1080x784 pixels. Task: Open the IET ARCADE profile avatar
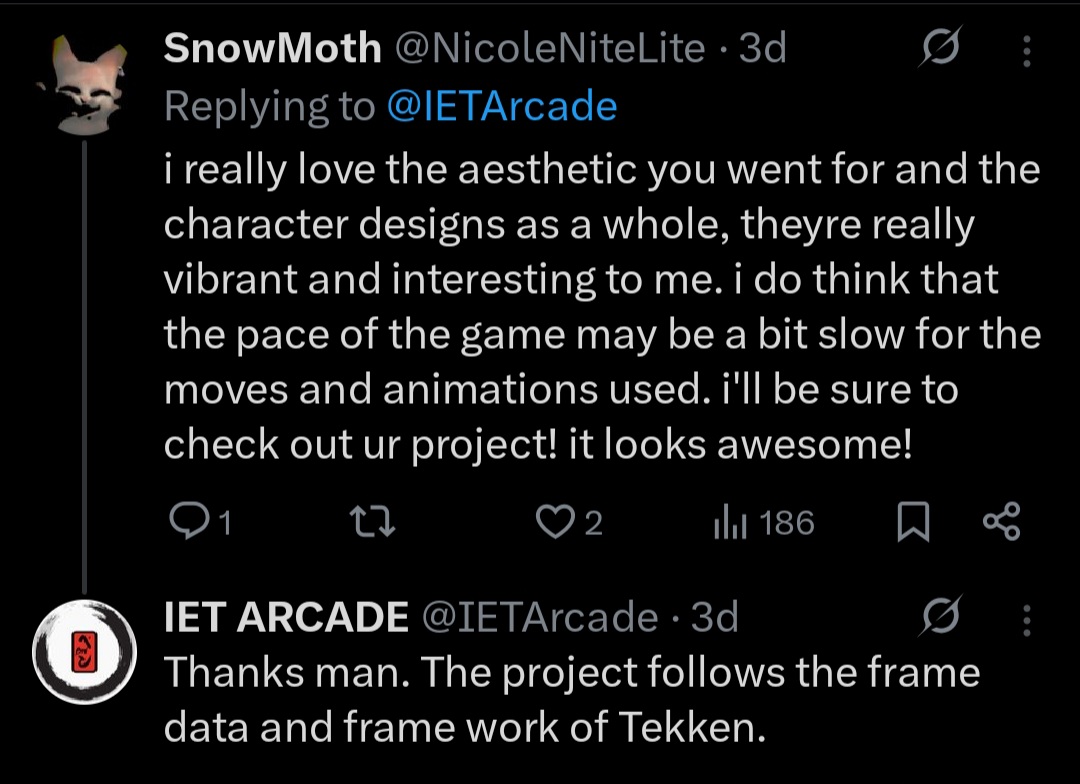pos(84,652)
